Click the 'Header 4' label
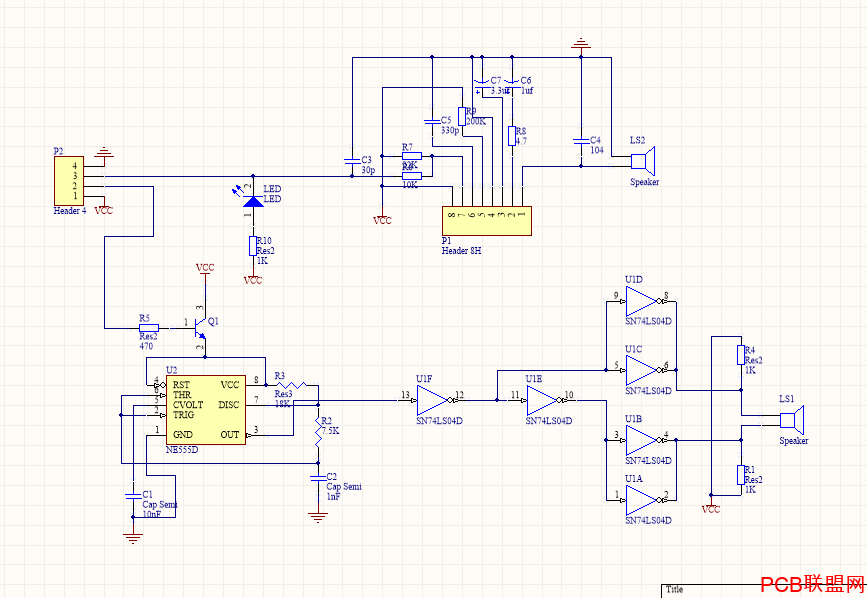Viewport: 867px width, 598px height. 70,211
